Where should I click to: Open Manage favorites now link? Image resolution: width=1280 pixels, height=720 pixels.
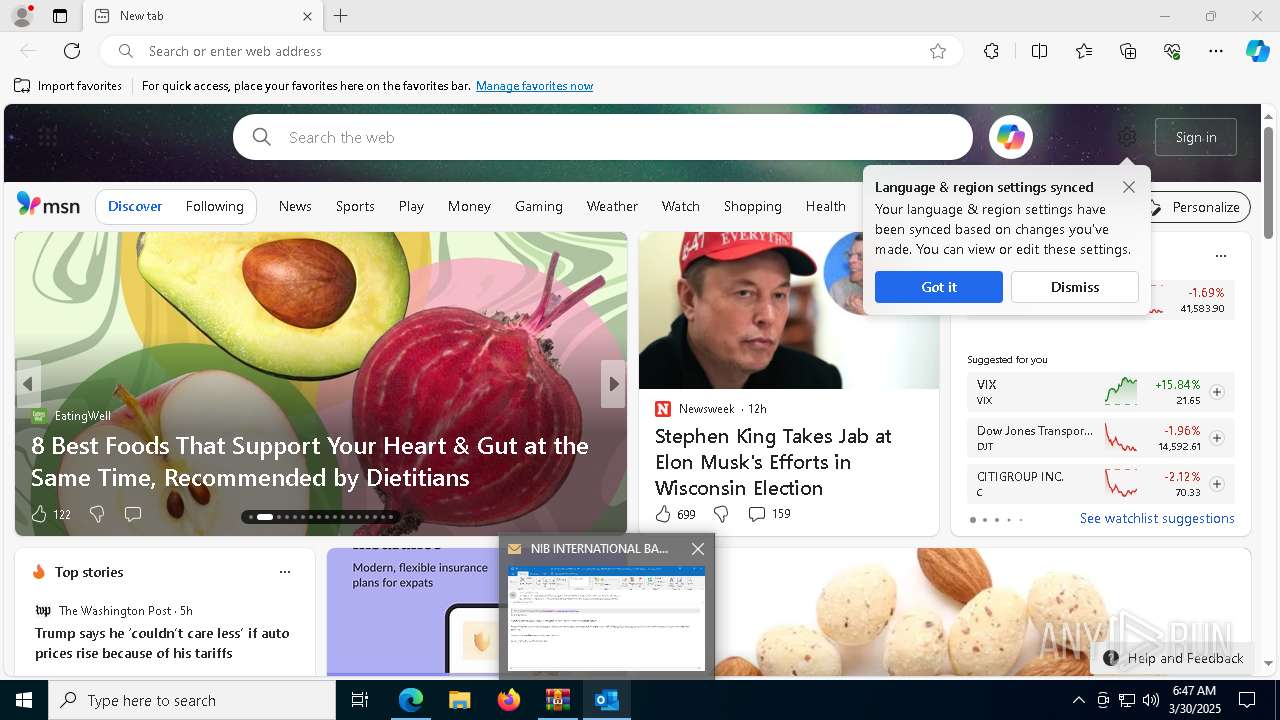[534, 86]
